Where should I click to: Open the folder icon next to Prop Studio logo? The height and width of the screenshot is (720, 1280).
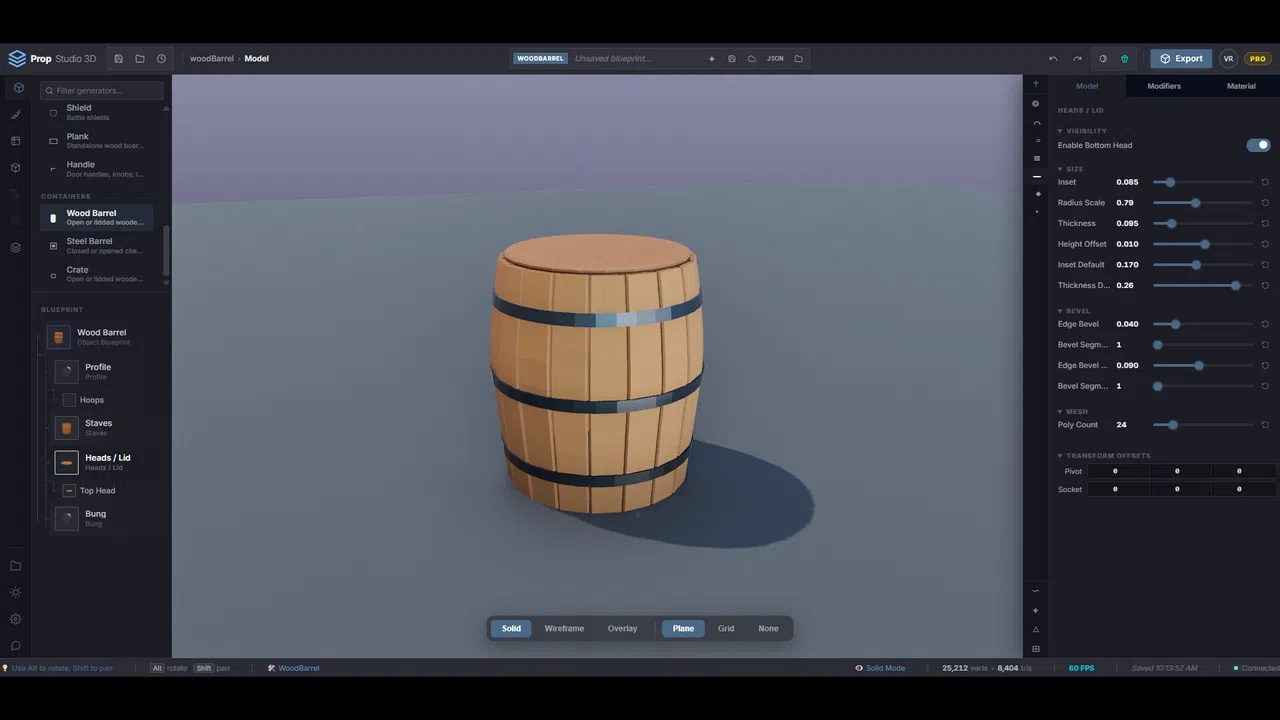[x=140, y=59]
